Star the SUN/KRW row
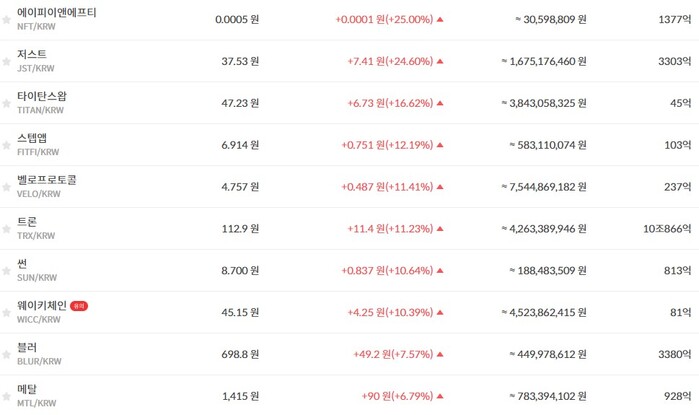 point(6,271)
